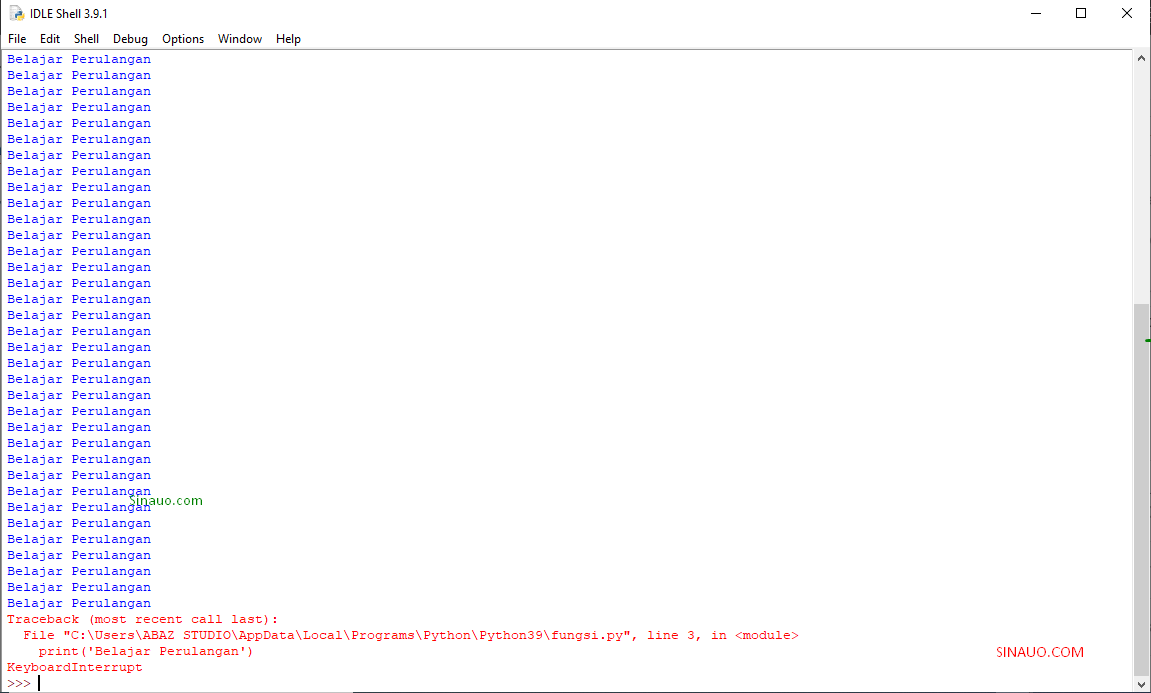The width and height of the screenshot is (1151, 693).
Task: Place cursor at the >>> shell prompt
Action: pos(19,683)
